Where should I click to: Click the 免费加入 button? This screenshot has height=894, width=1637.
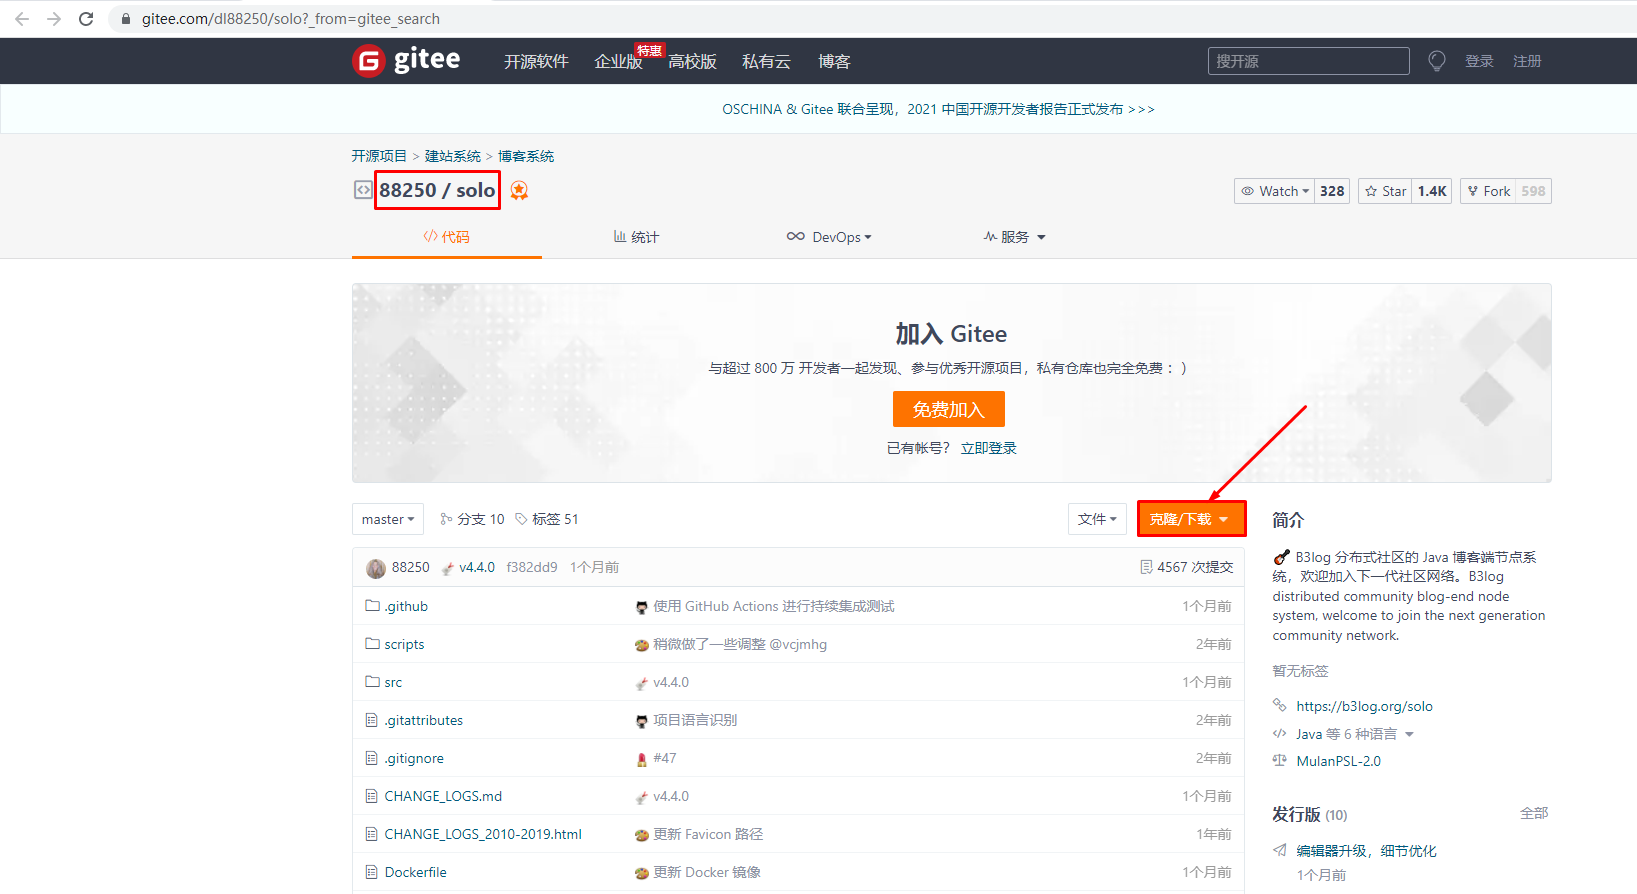(x=948, y=409)
